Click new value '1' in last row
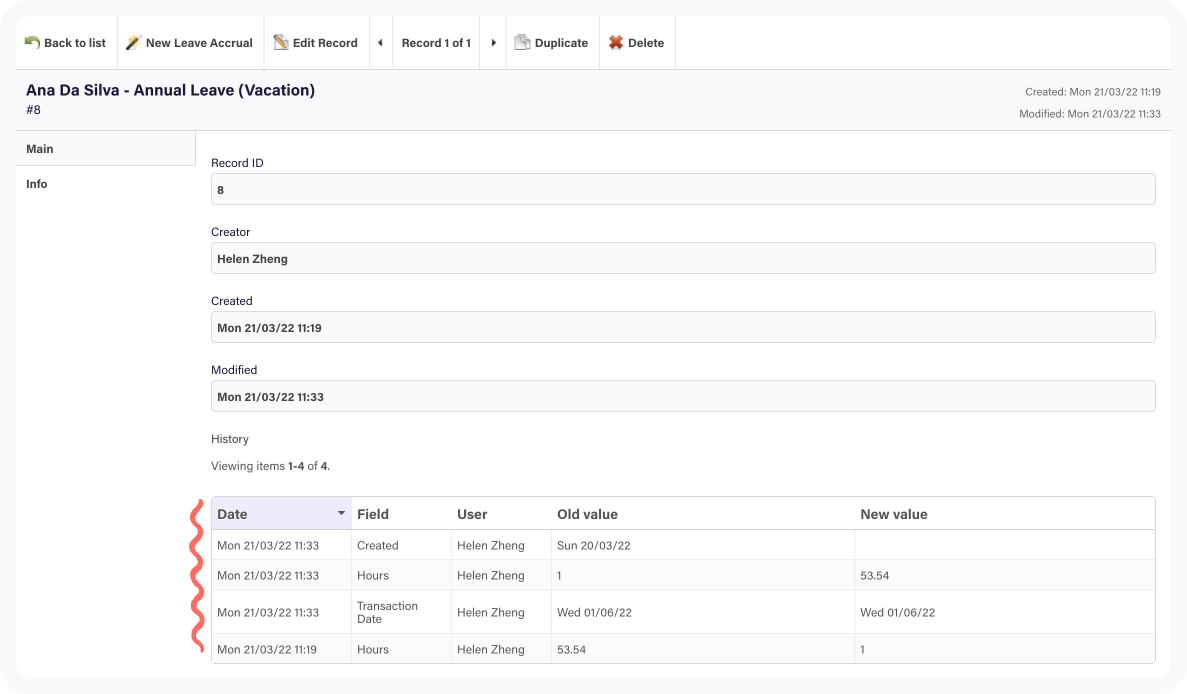 click(862, 649)
